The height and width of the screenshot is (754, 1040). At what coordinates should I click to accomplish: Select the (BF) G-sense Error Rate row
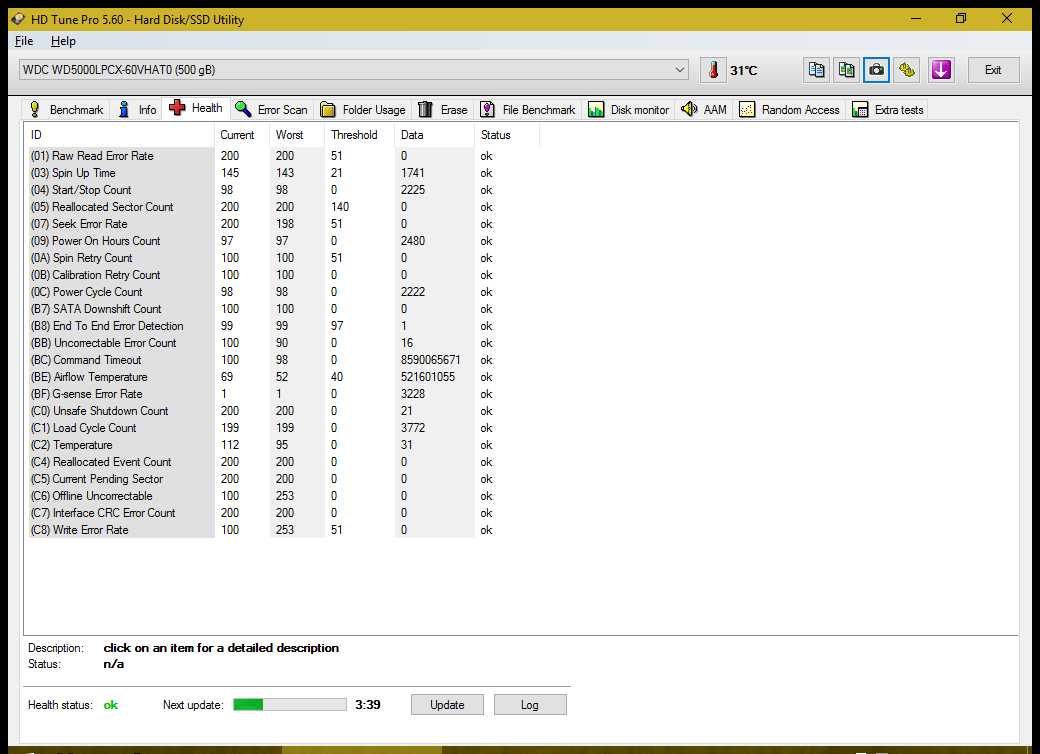coord(284,394)
